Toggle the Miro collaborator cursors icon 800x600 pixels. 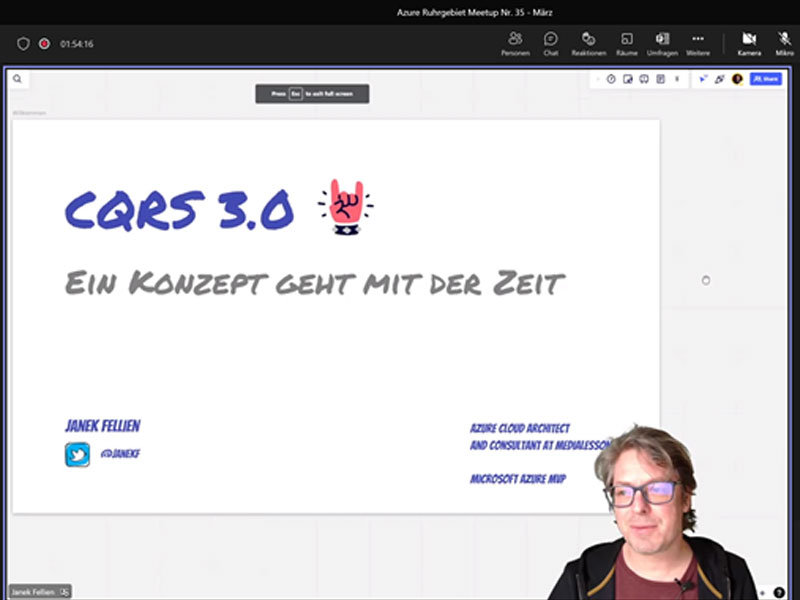[703, 79]
